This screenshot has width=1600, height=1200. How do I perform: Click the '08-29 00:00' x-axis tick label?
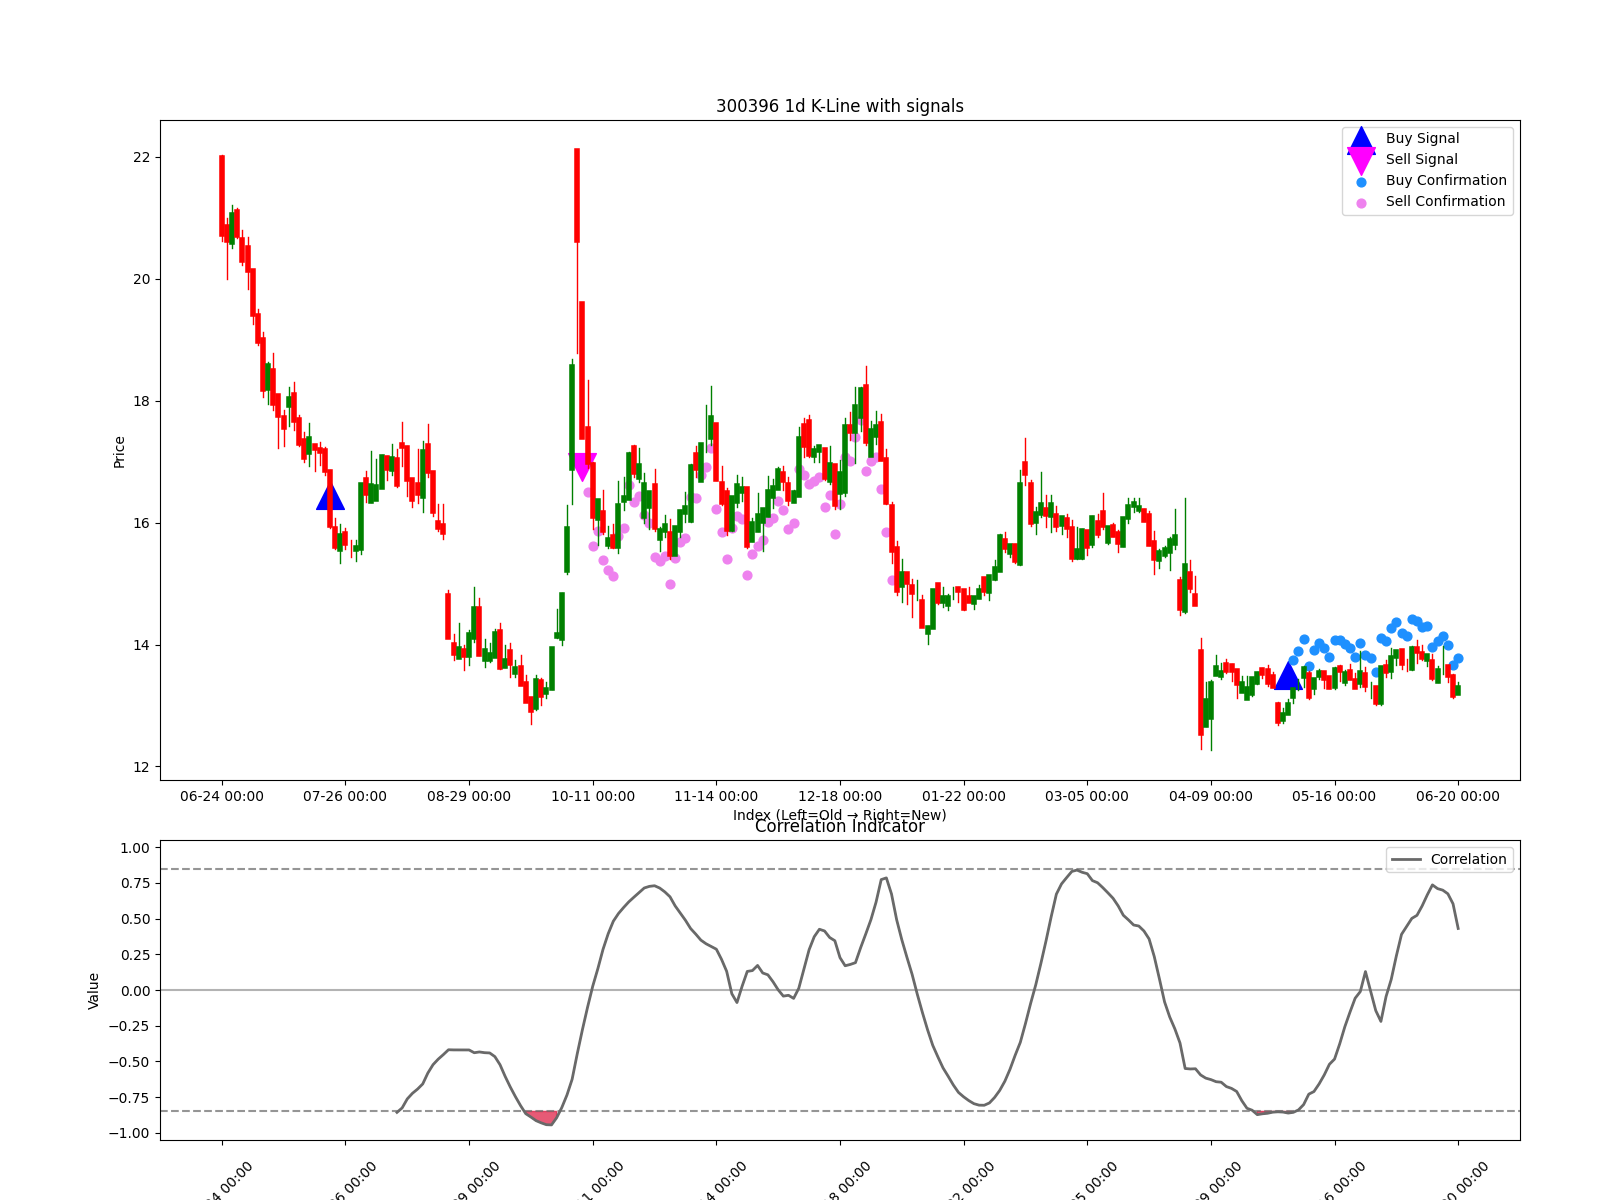[x=469, y=797]
